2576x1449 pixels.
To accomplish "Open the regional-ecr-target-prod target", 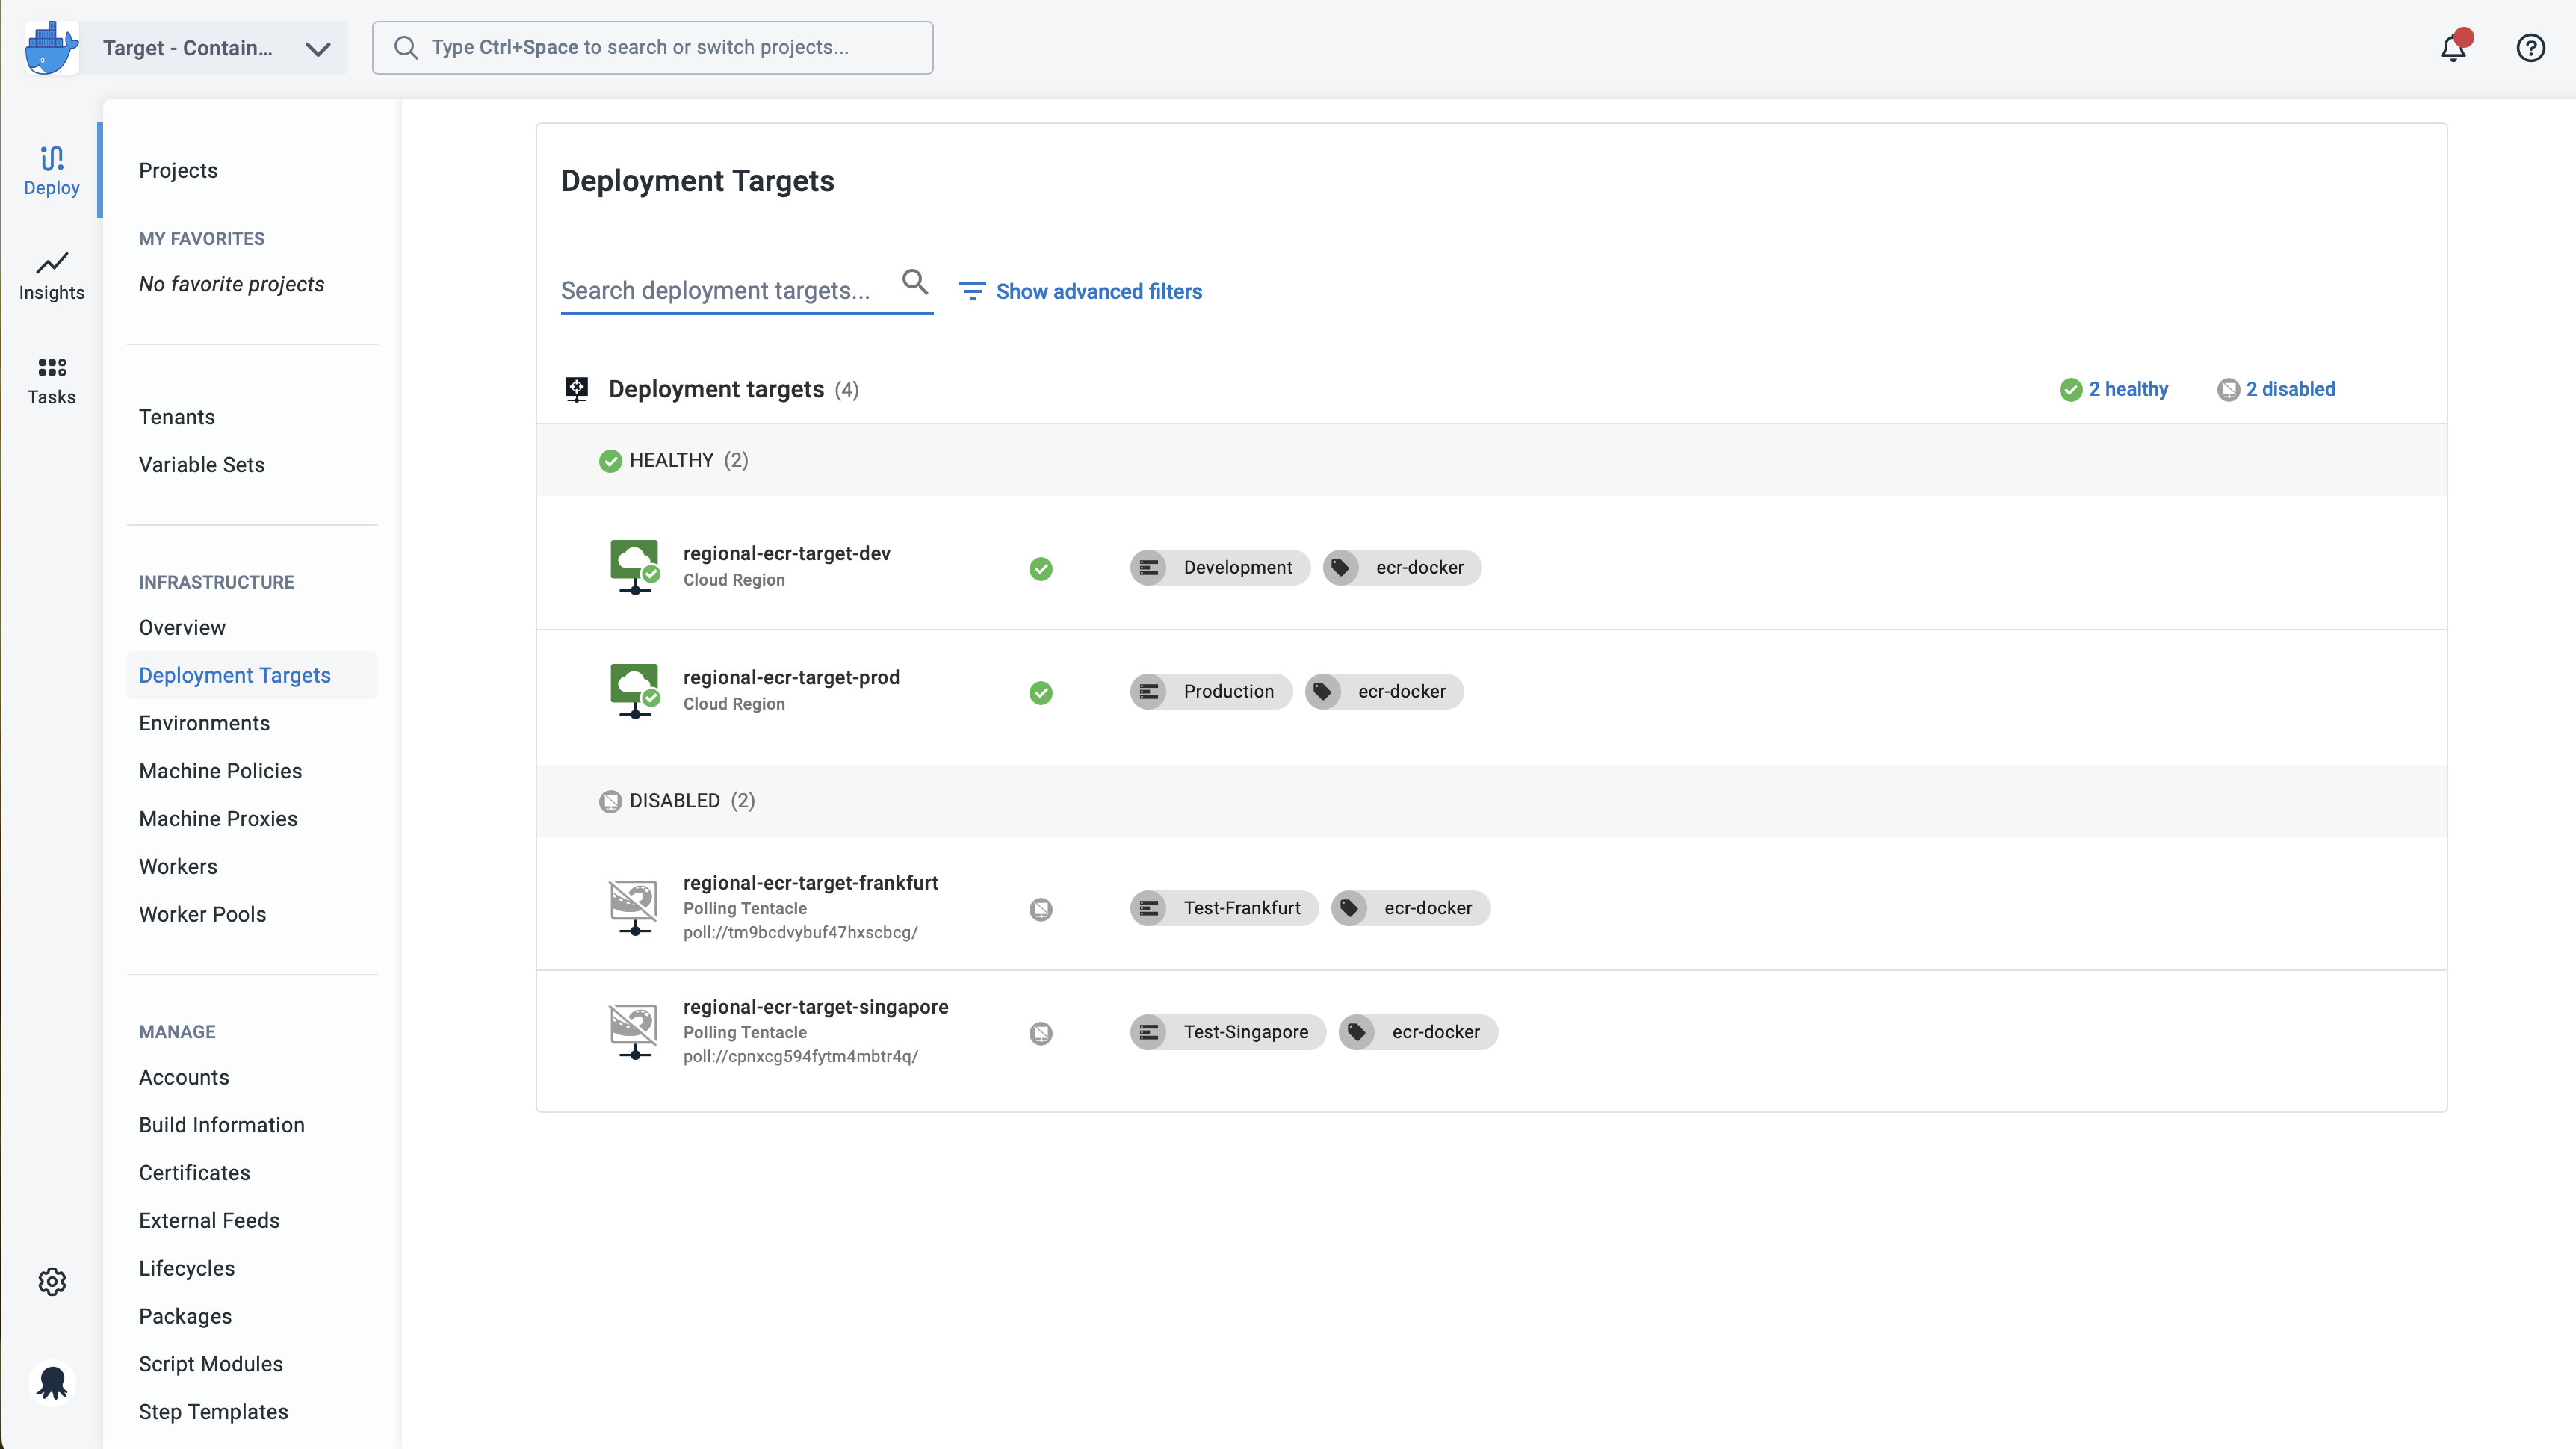I will 791,677.
